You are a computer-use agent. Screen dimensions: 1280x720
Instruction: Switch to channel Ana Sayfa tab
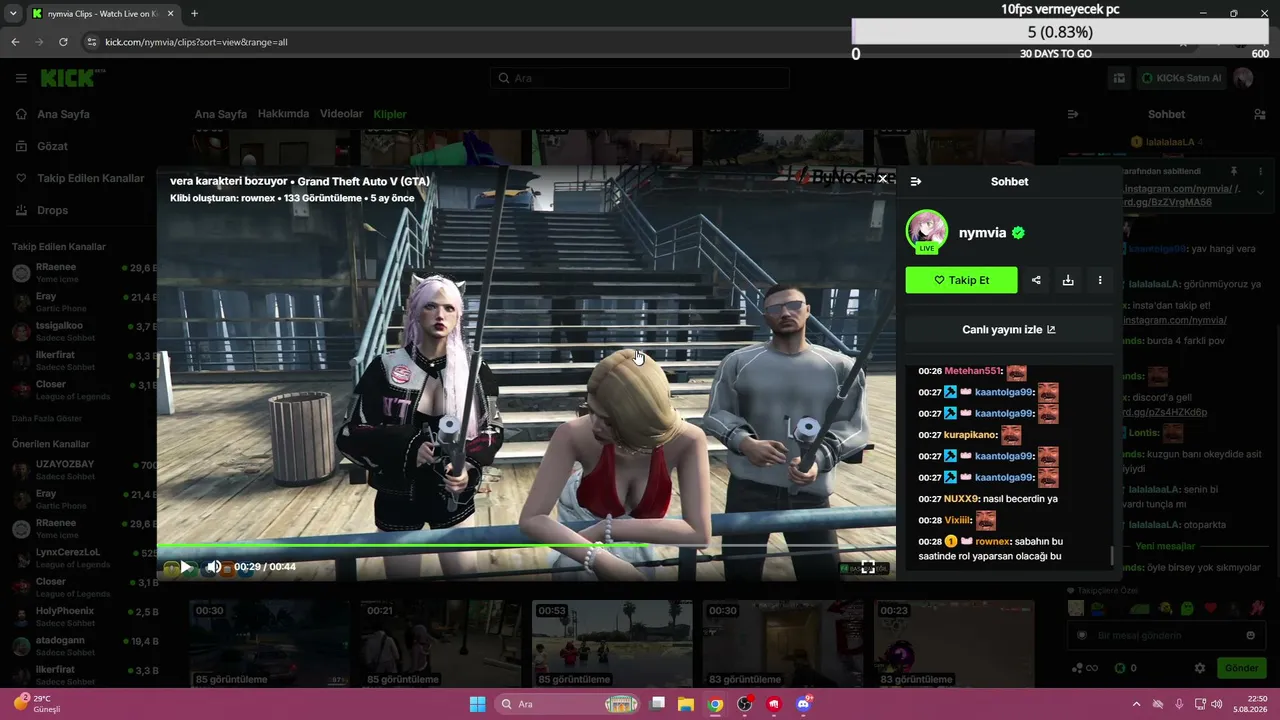(220, 114)
